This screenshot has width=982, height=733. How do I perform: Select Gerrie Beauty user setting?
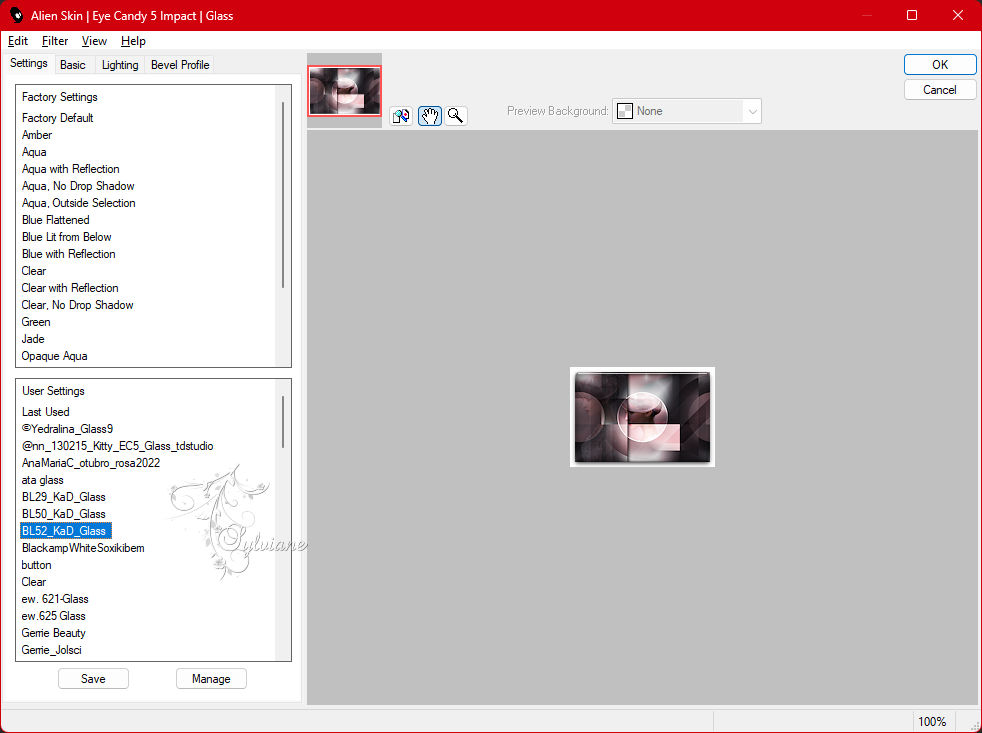pyautogui.click(x=53, y=632)
